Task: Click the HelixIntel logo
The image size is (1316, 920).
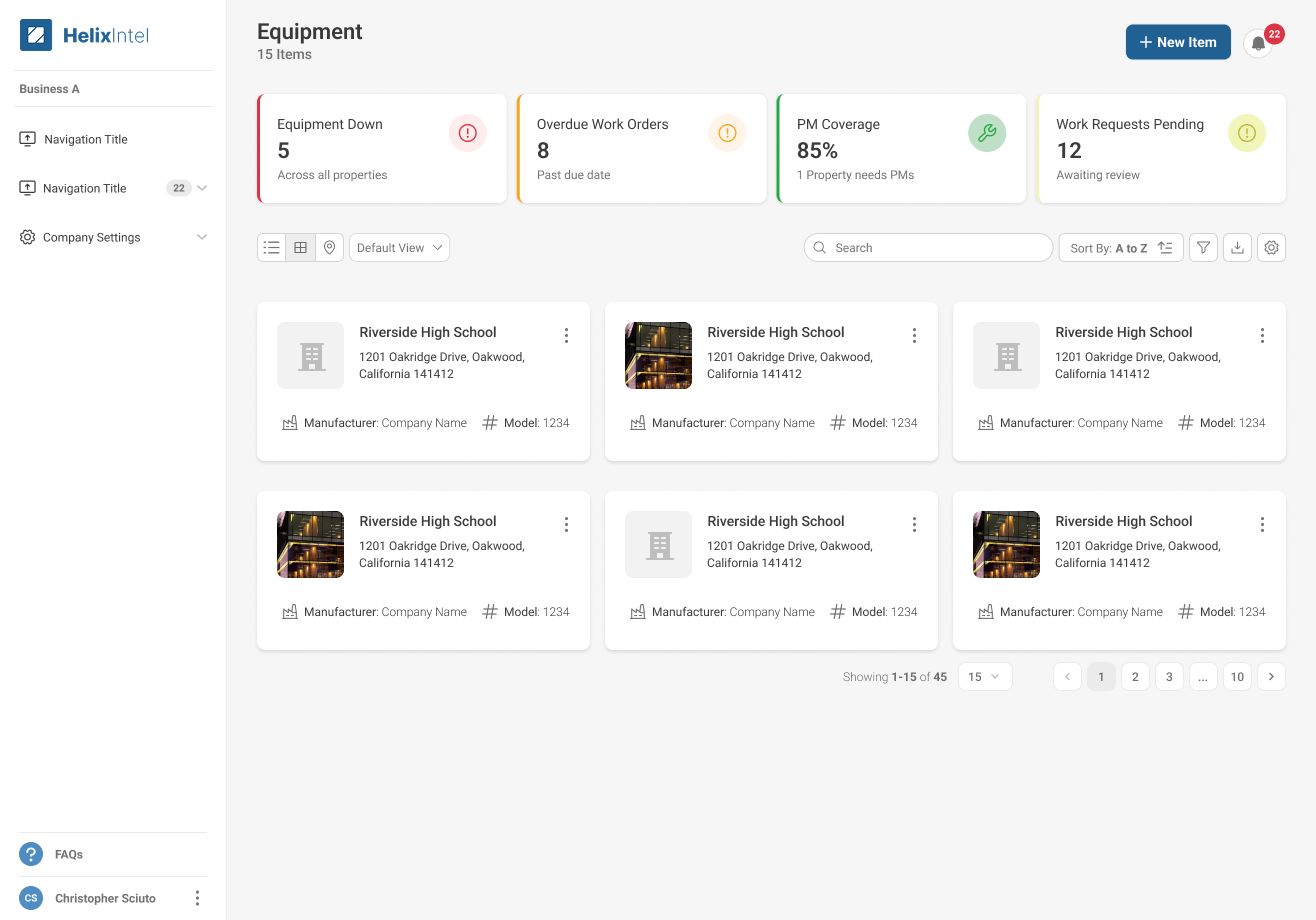Action: point(85,36)
